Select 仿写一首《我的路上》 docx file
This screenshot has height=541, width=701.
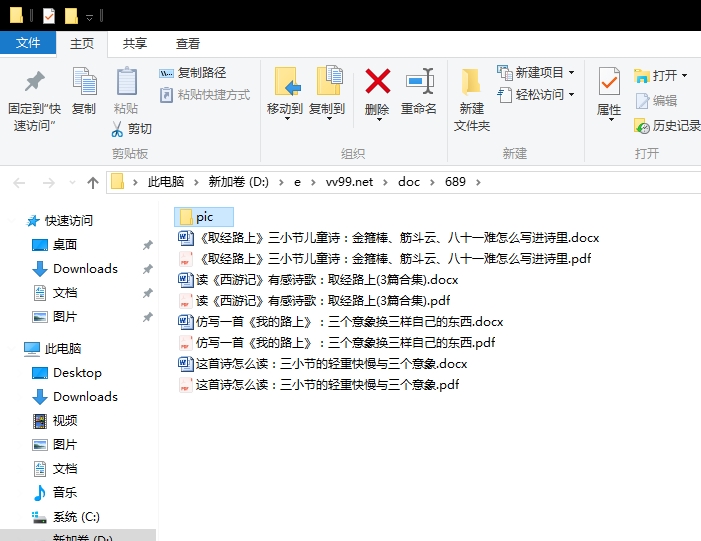[341, 322]
